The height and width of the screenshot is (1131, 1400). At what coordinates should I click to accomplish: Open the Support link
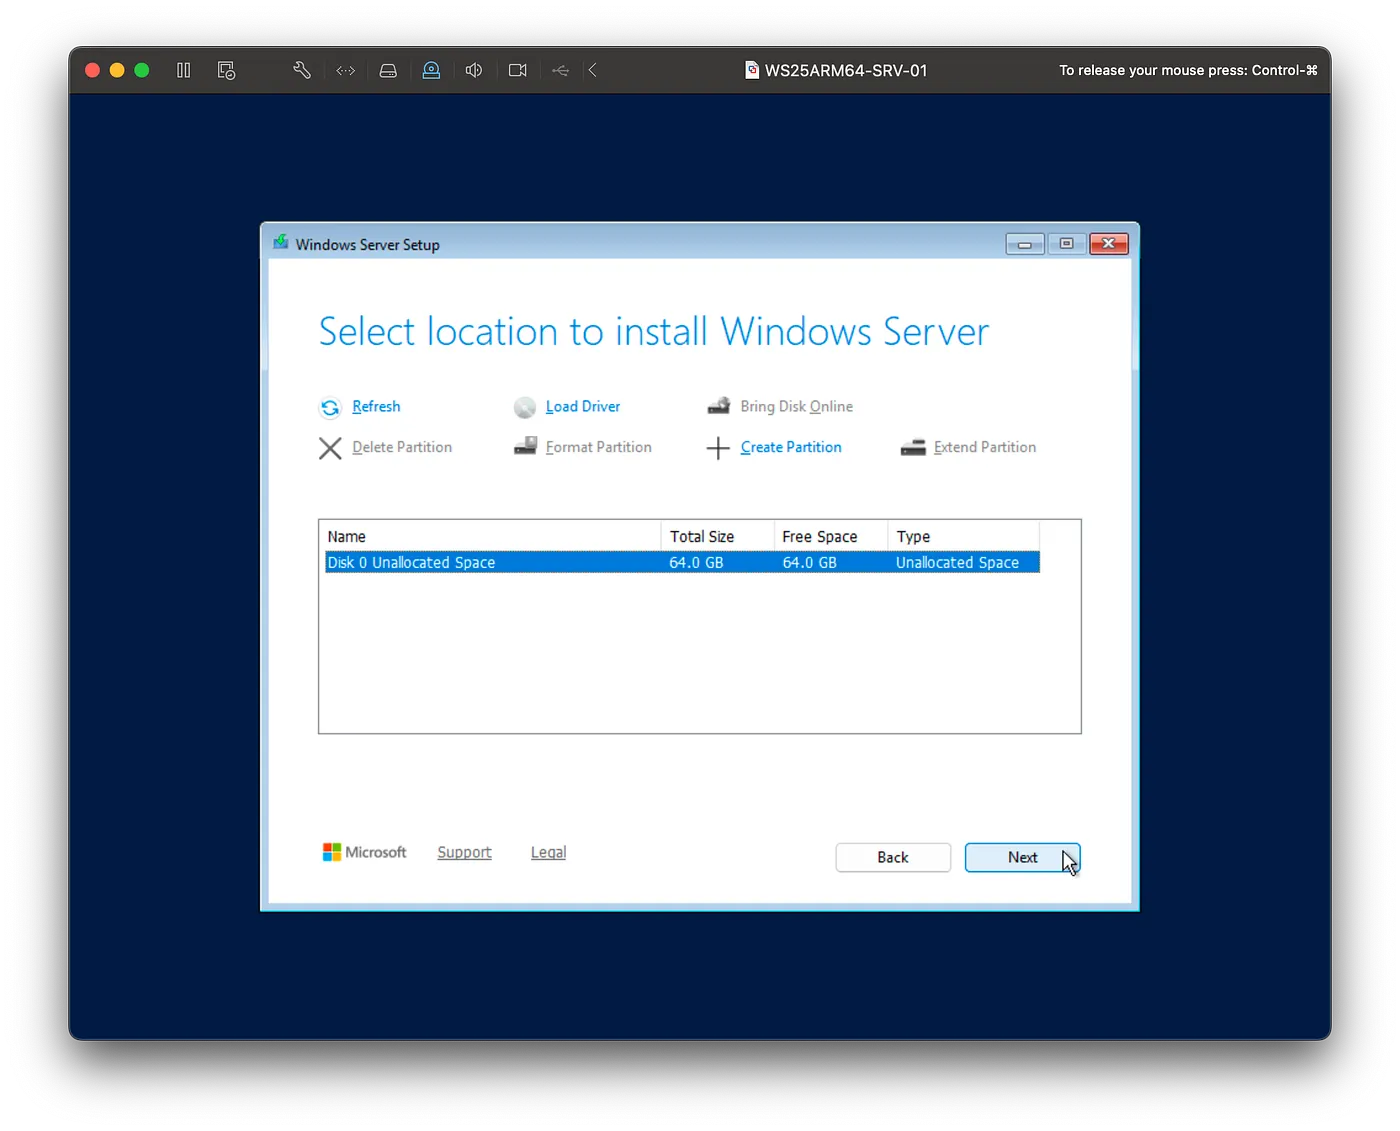pos(464,853)
